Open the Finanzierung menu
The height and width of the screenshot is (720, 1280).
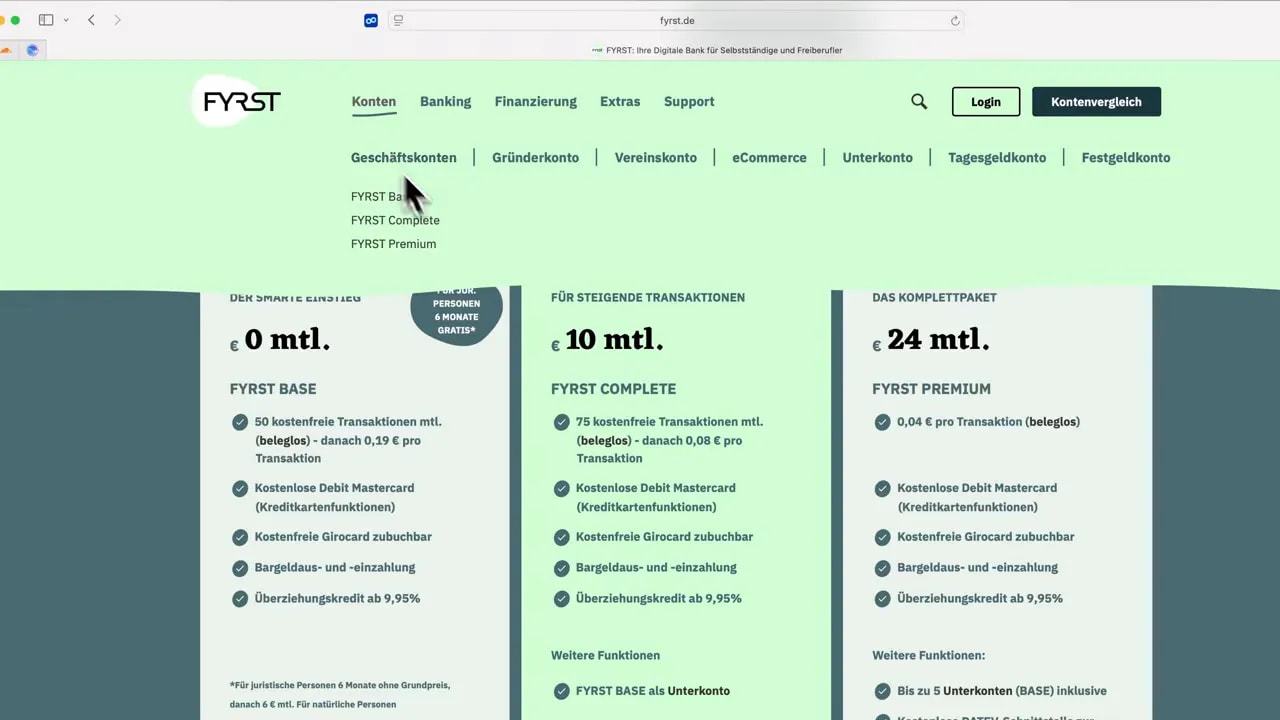tap(535, 101)
